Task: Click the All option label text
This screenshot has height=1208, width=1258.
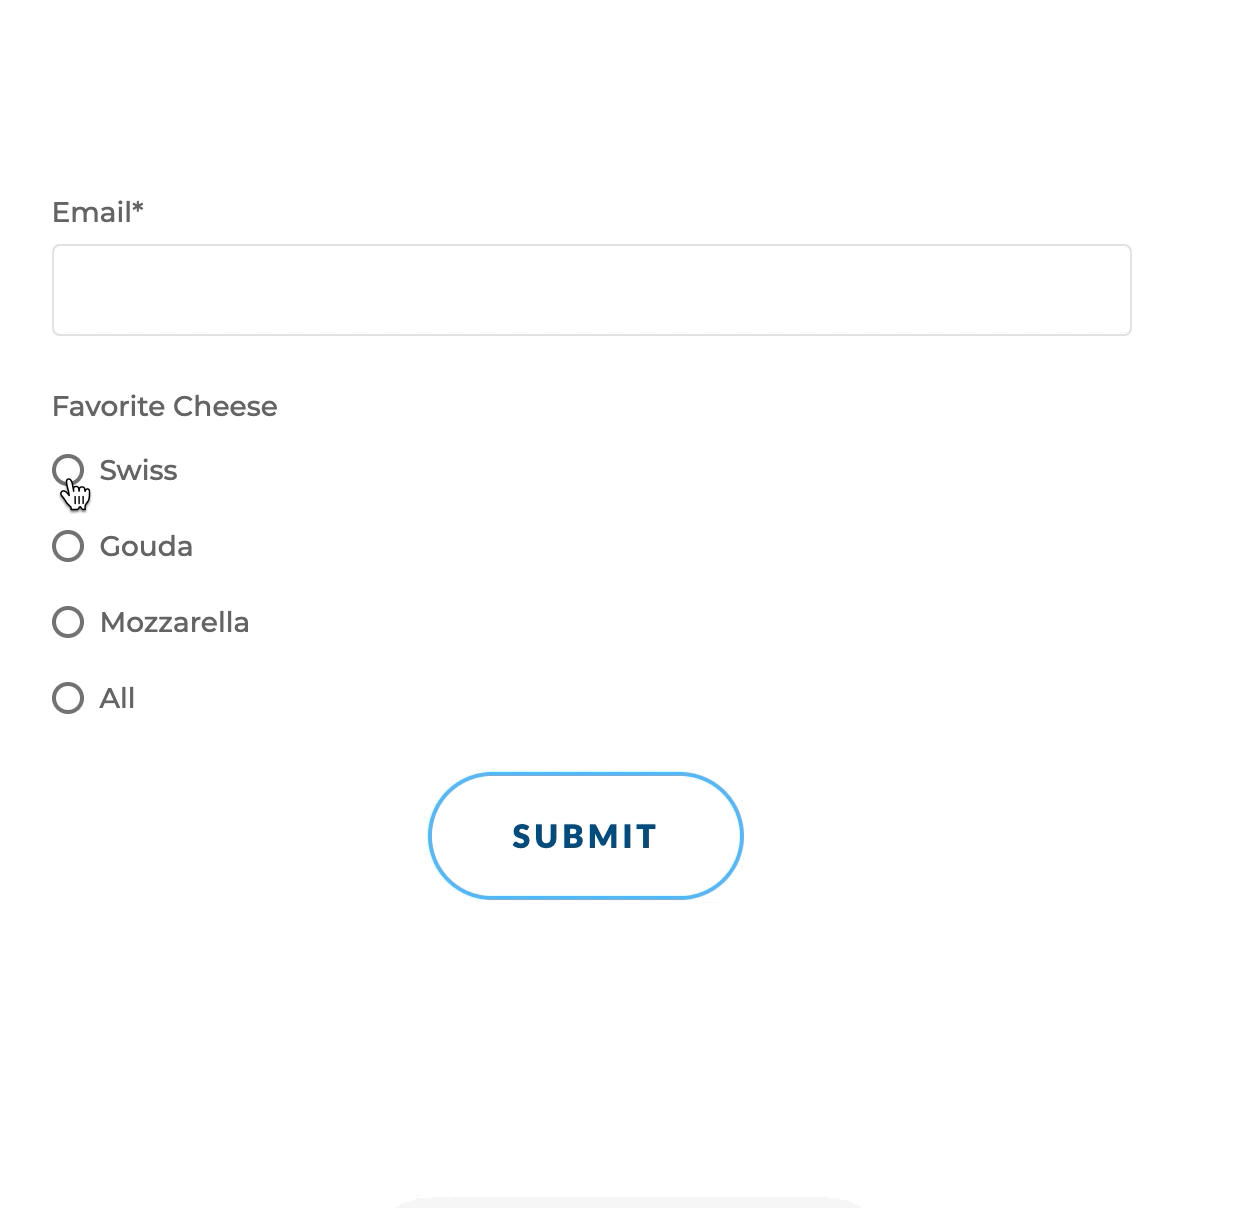Action: 117,698
